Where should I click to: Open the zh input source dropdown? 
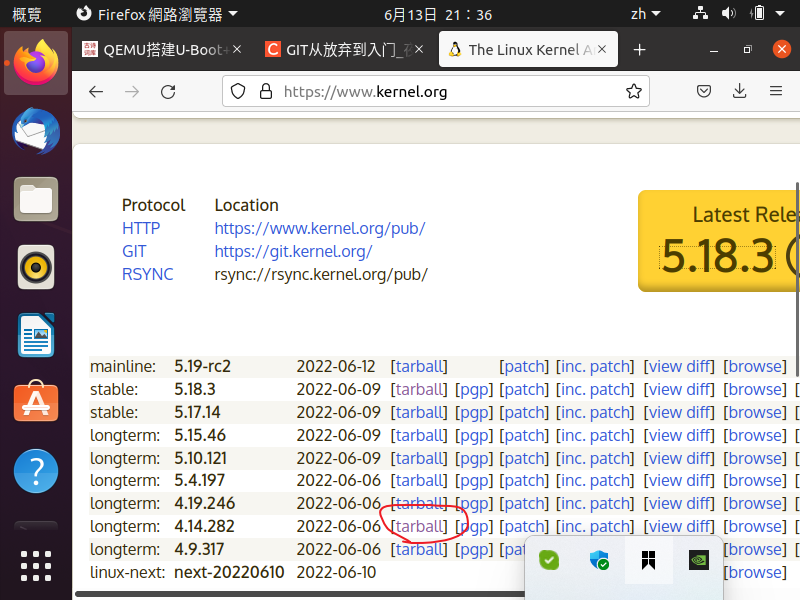(645, 14)
